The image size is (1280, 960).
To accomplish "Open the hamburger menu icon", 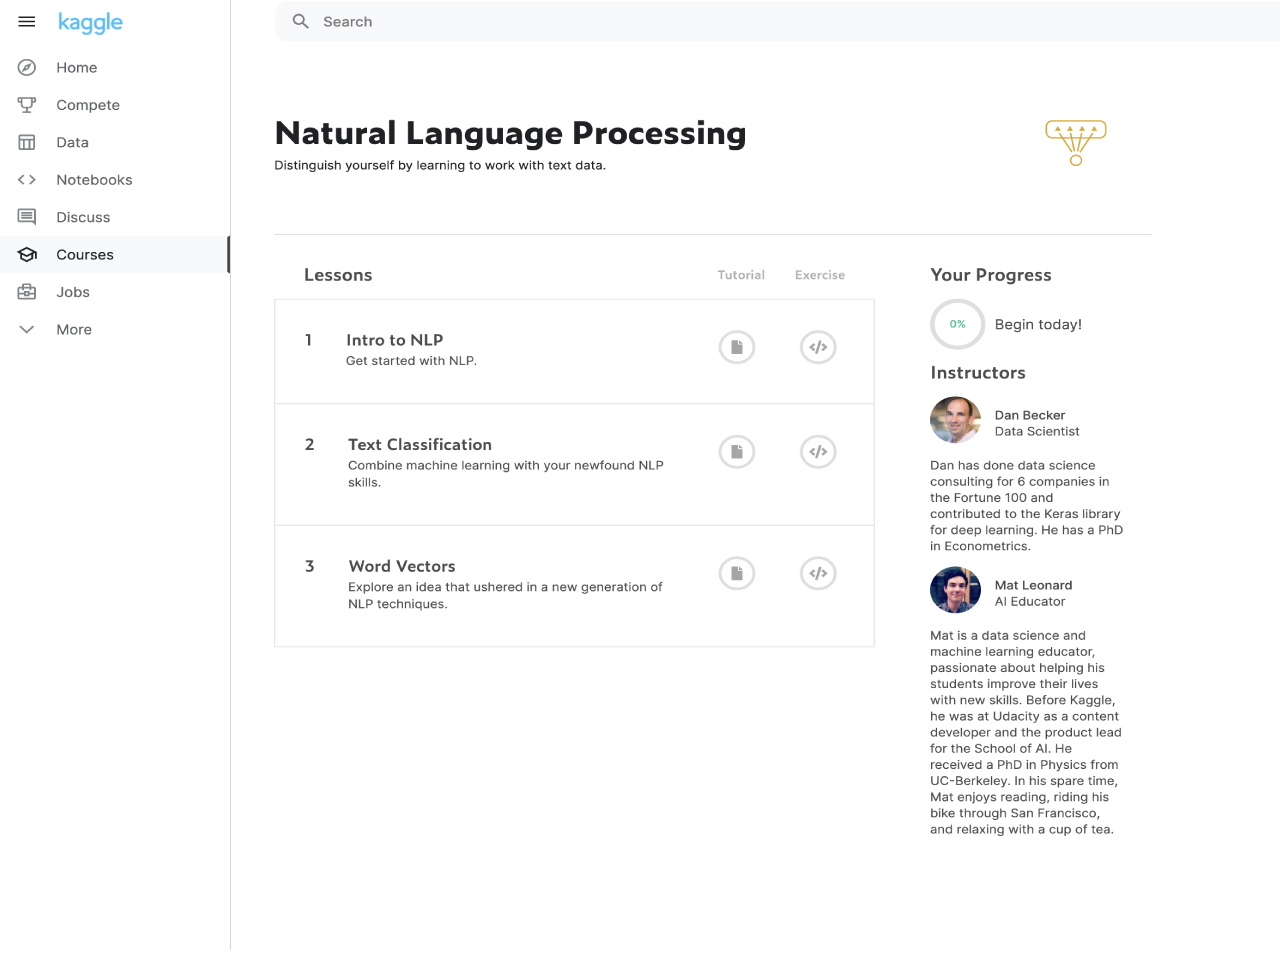I will (x=27, y=22).
